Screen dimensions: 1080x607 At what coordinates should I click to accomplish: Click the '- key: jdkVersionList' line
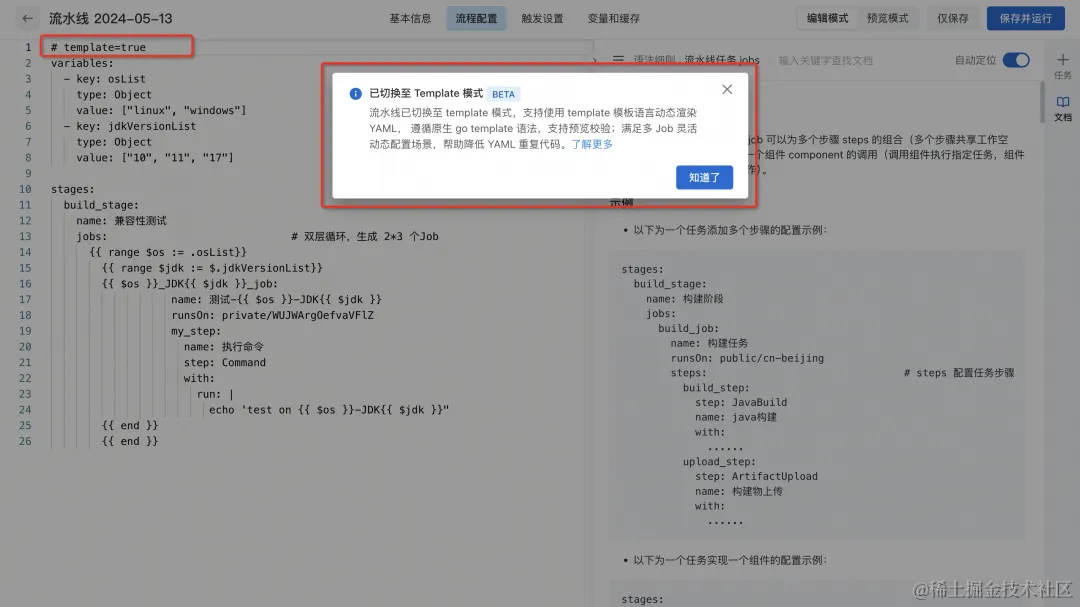[x=129, y=126]
